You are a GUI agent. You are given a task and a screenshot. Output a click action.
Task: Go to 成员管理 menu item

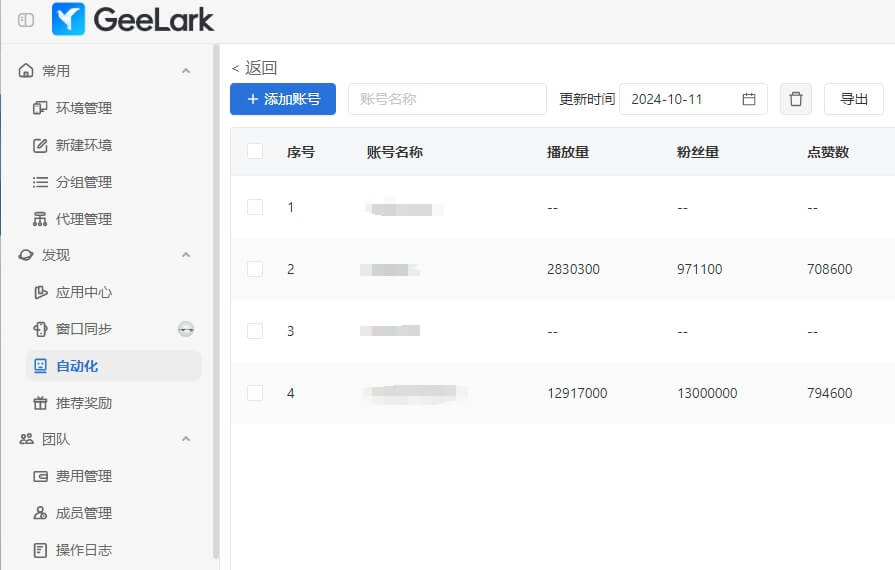coord(83,513)
